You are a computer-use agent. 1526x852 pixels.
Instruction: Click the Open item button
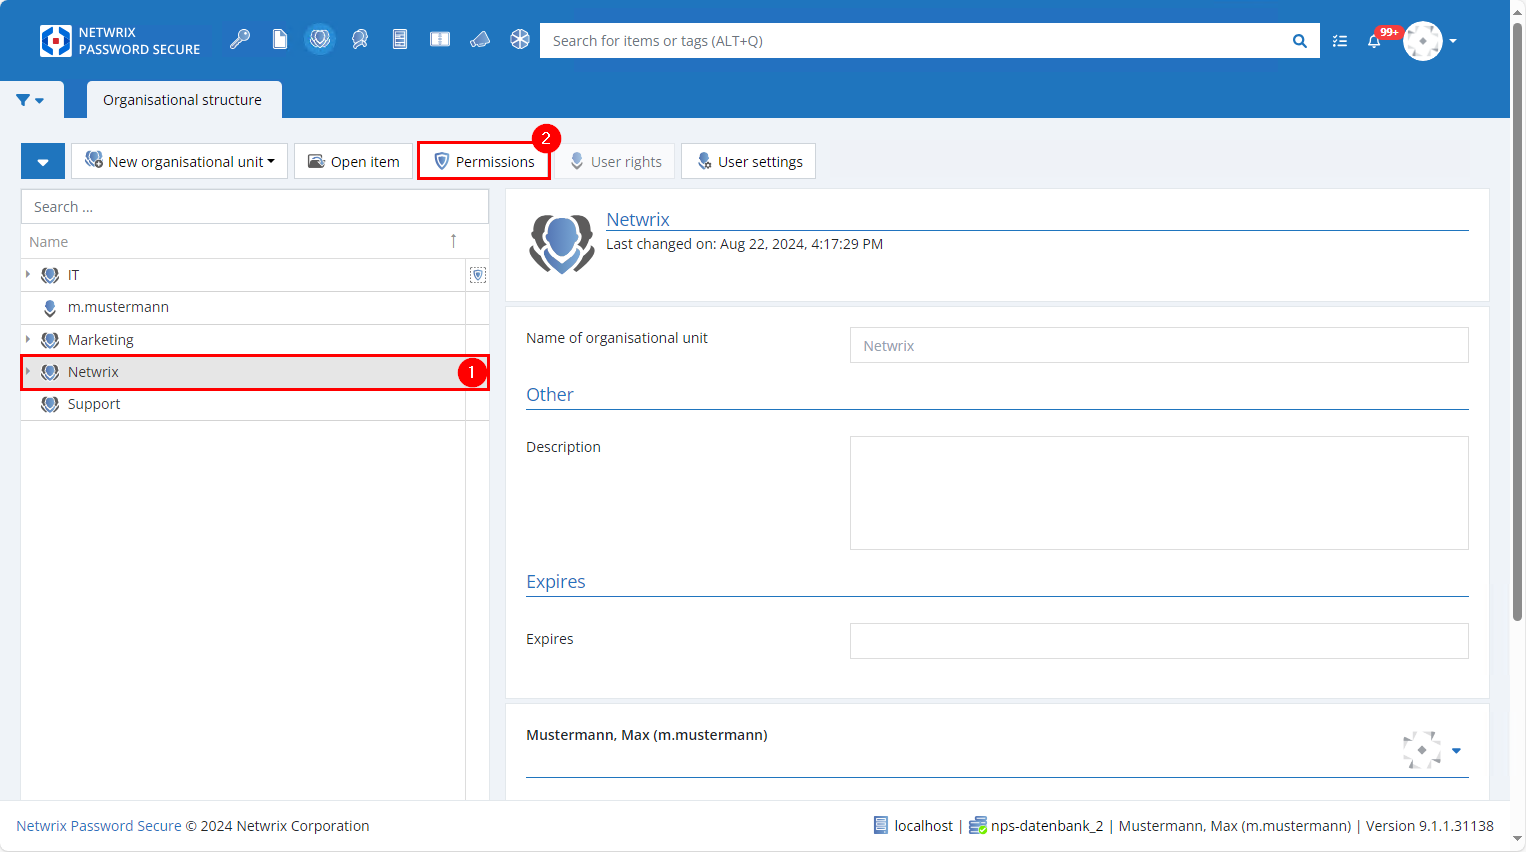[x=353, y=161]
